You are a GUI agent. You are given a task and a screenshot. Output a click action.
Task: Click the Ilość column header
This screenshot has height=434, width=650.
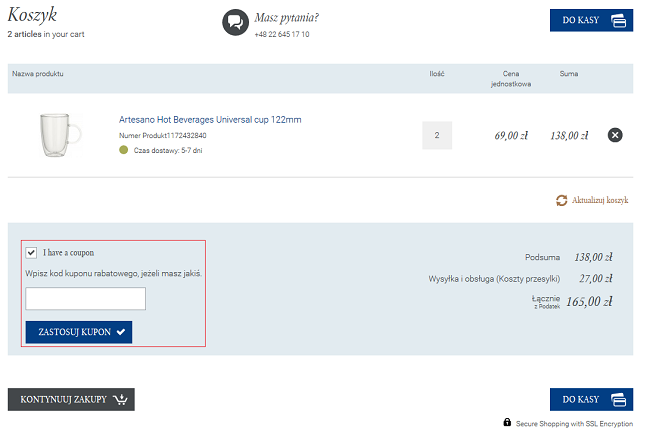pos(436,74)
